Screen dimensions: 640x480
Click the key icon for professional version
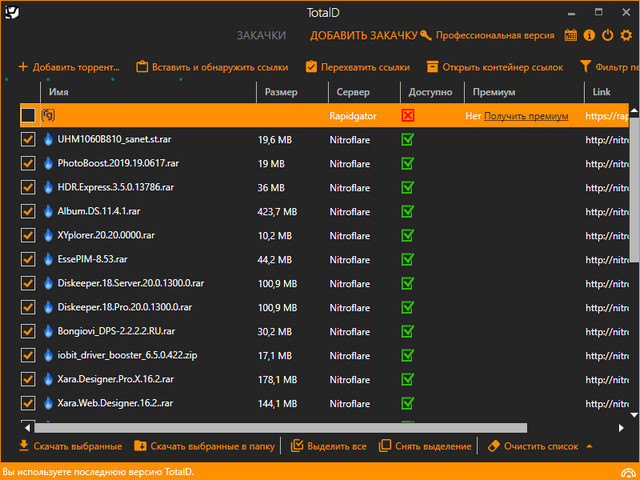click(426, 36)
